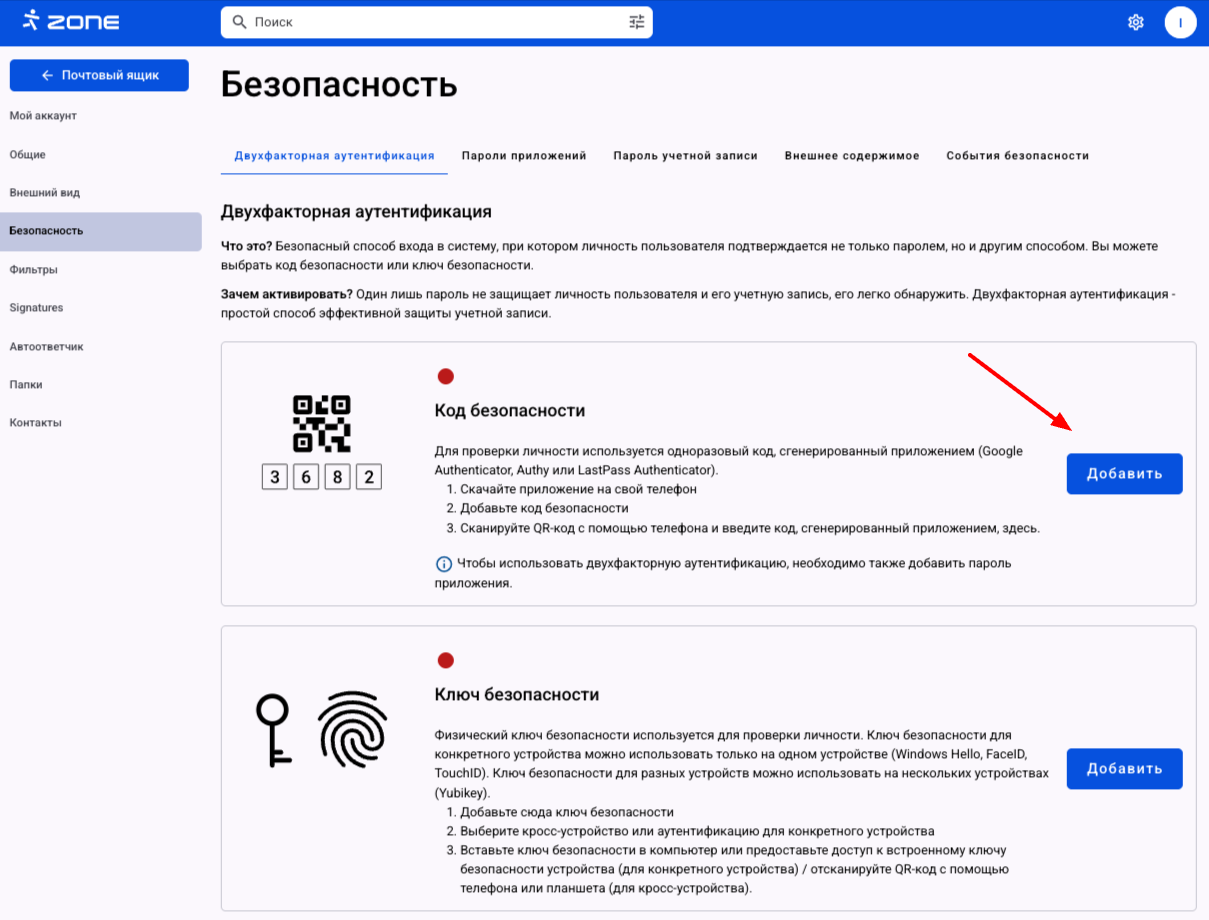Screen dimensions: 1209x920
Task: Select Signatures in sidebar
Action: [x=36, y=308]
